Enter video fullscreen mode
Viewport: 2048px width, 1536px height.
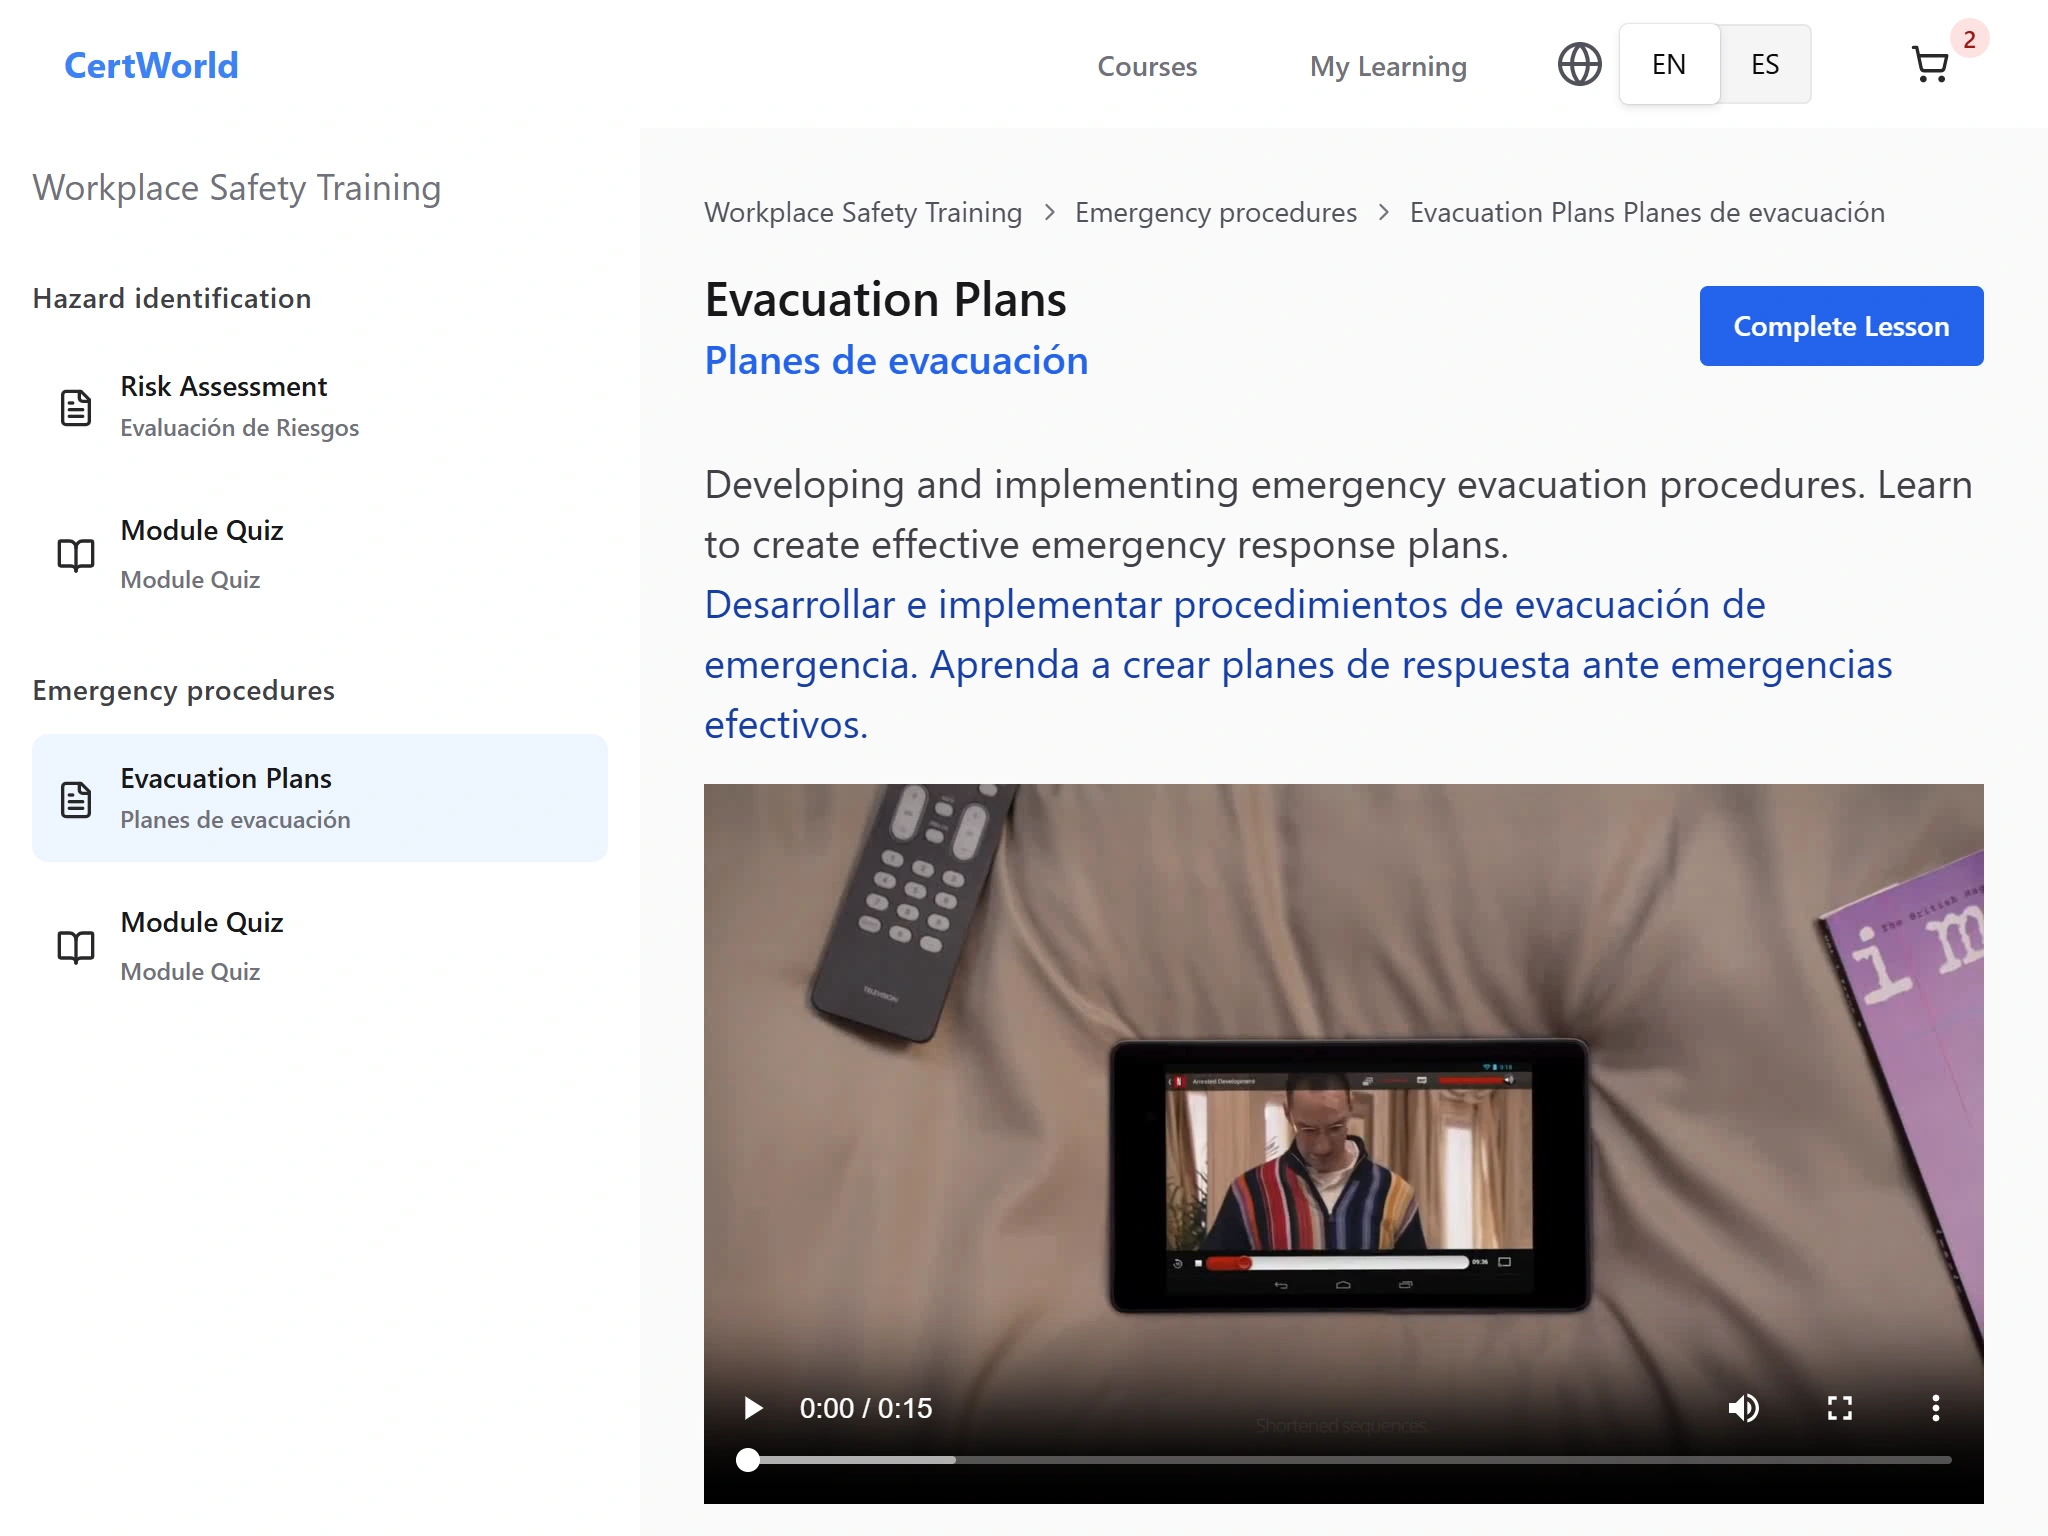[1839, 1408]
